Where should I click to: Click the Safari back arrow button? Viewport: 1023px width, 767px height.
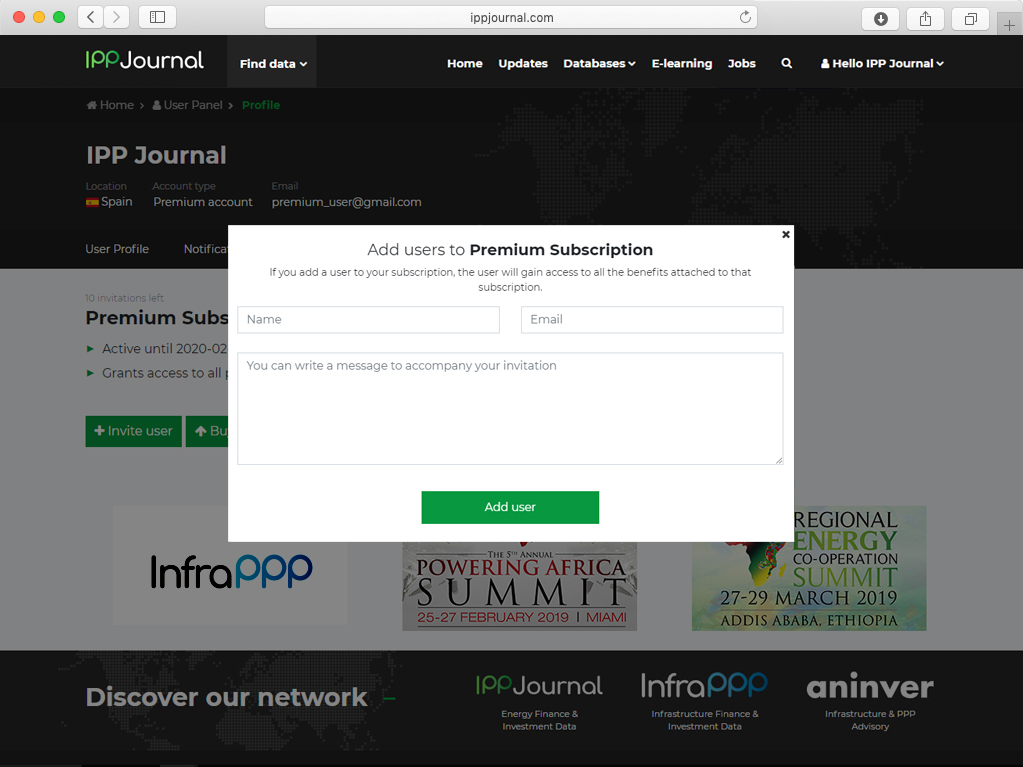(91, 17)
